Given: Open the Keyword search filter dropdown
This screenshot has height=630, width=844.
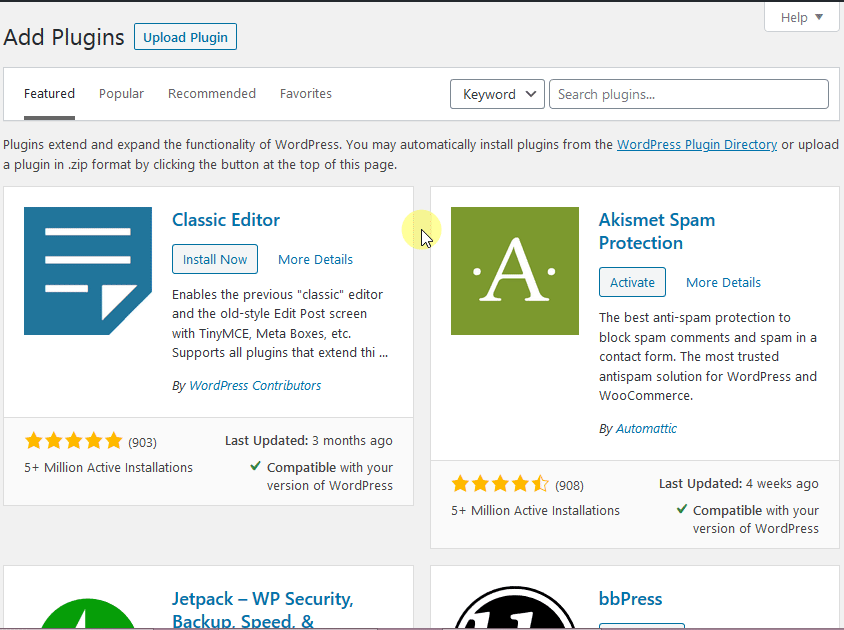Looking at the screenshot, I should coord(497,94).
